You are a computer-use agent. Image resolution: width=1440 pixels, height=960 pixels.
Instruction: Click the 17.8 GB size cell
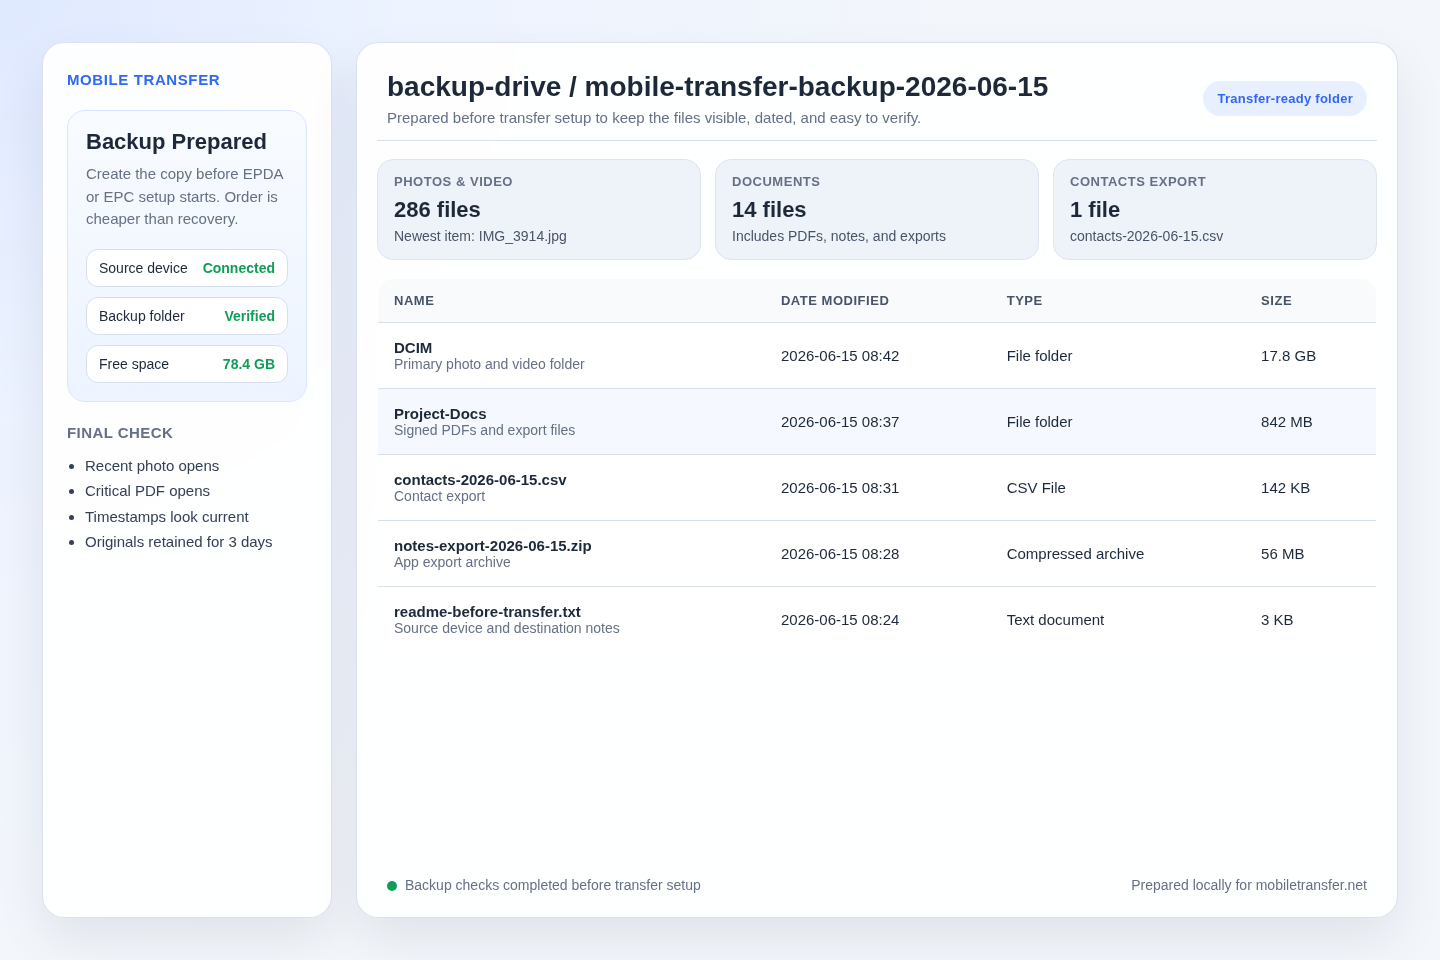click(x=1288, y=356)
